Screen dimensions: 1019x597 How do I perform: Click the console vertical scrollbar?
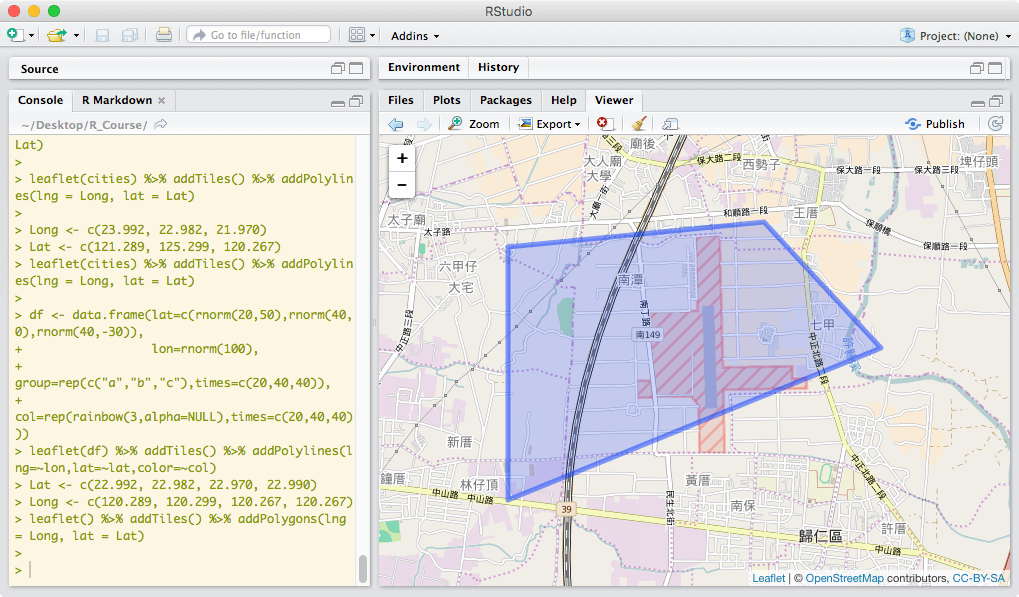click(x=363, y=568)
